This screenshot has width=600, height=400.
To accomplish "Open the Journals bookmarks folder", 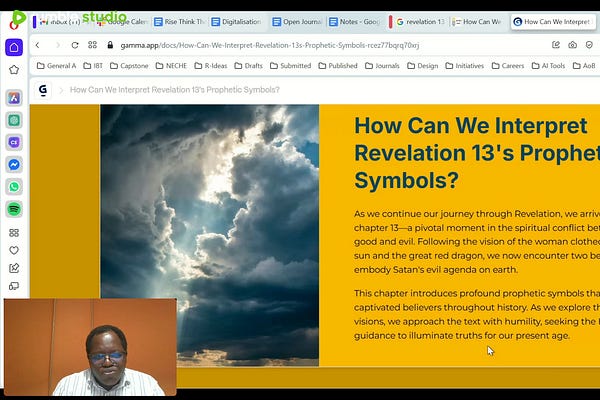I will point(382,66).
